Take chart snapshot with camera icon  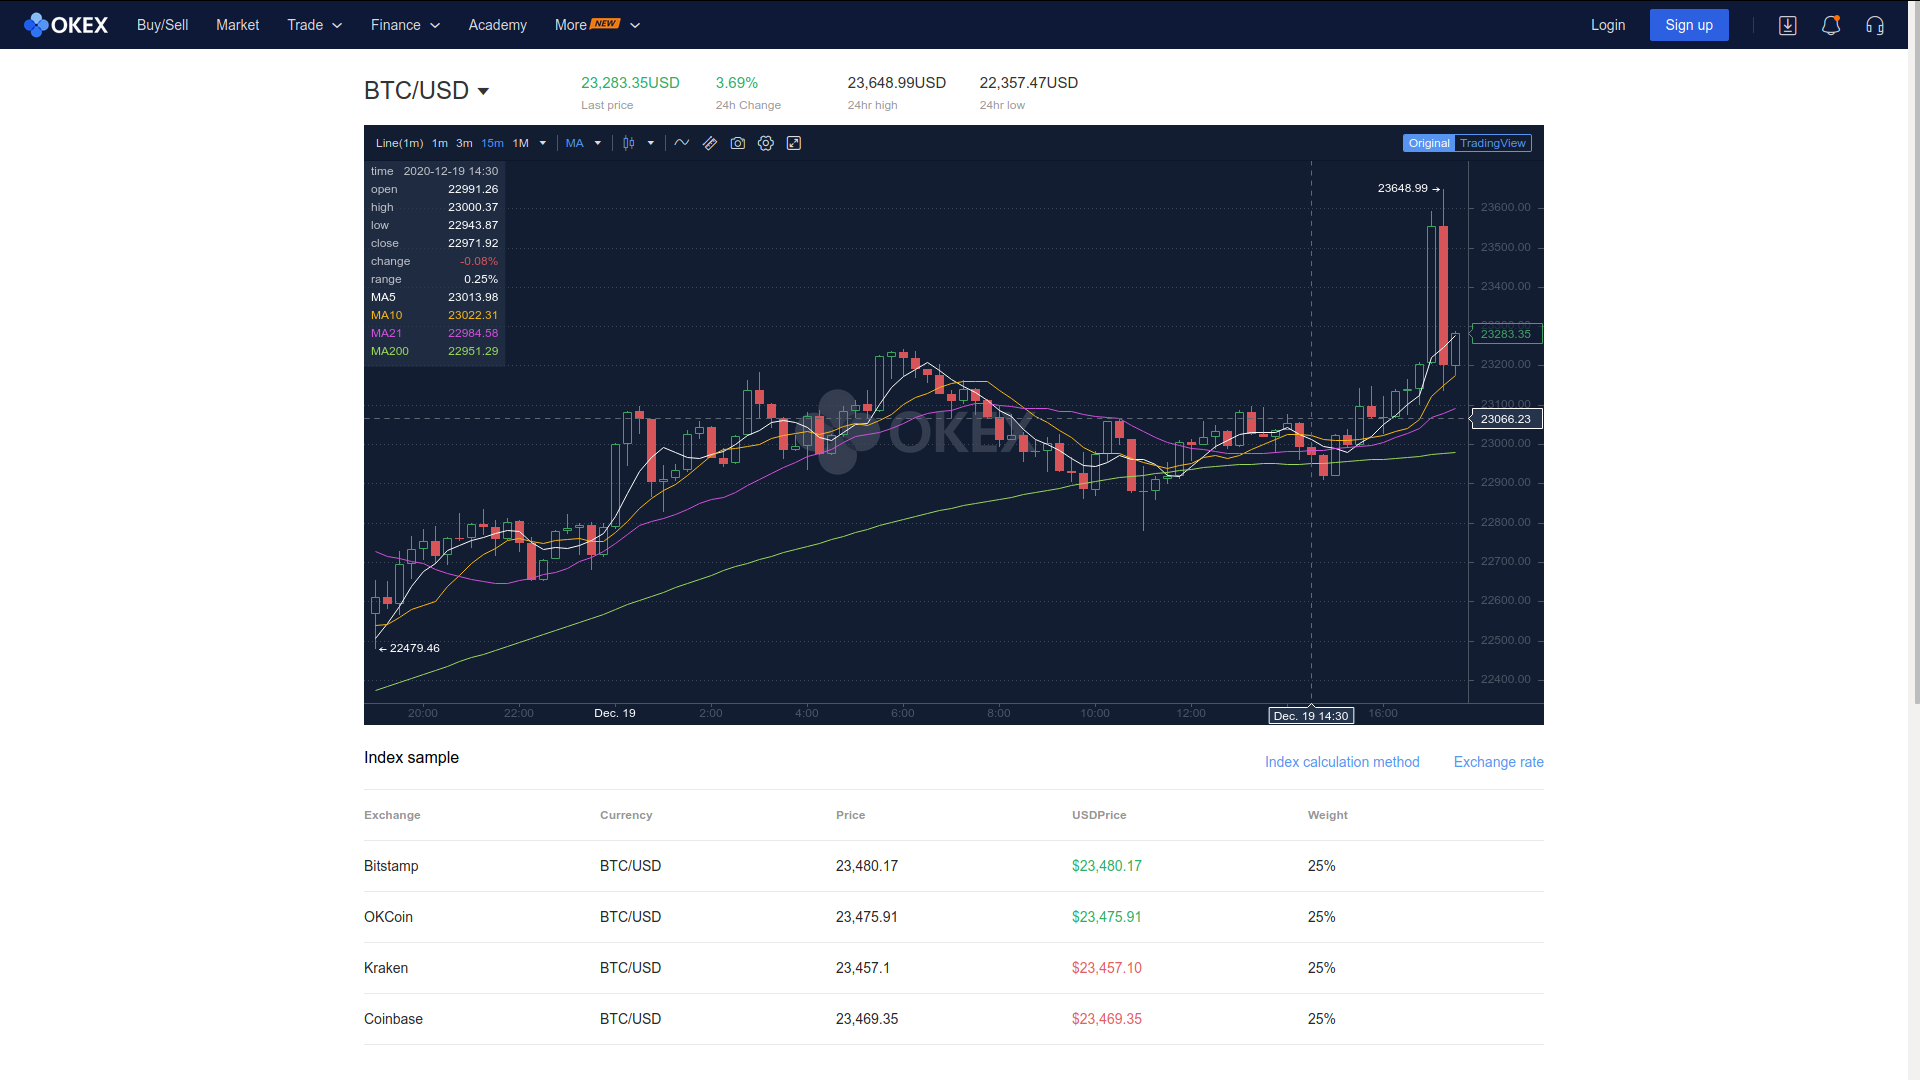point(738,143)
